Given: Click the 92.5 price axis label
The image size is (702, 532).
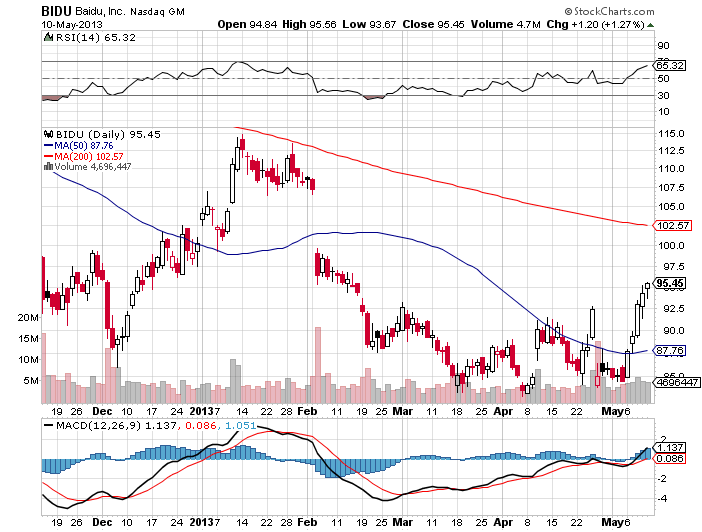Looking at the screenshot, I should pos(673,309).
